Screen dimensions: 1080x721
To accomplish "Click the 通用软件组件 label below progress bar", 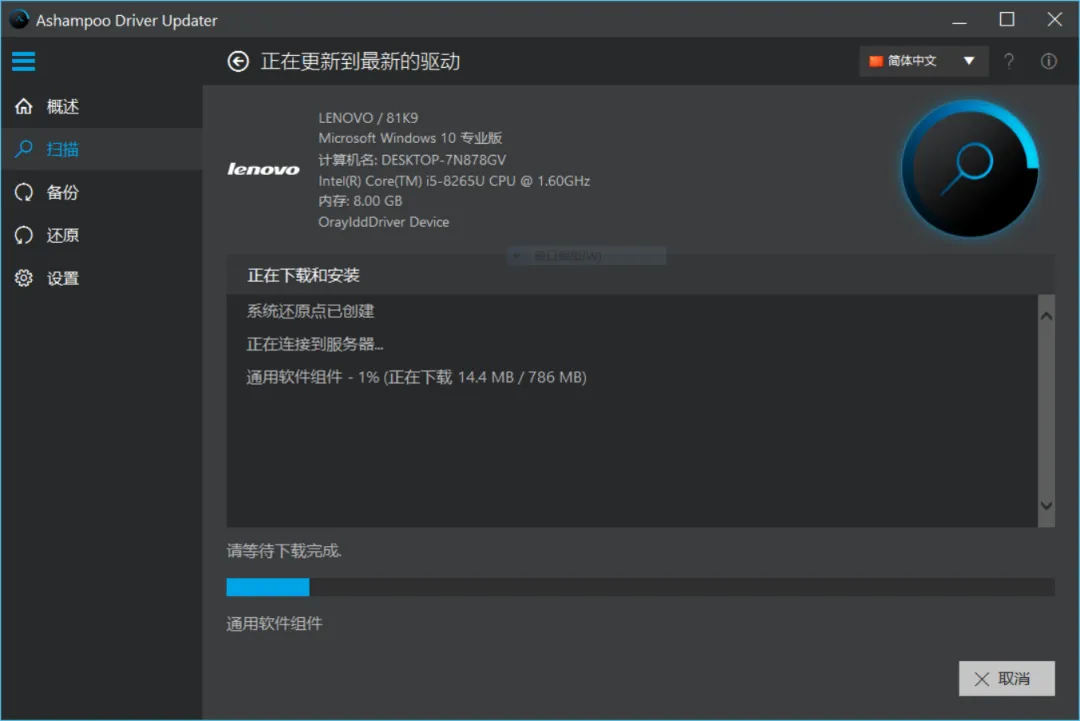I will pyautogui.click(x=274, y=624).
